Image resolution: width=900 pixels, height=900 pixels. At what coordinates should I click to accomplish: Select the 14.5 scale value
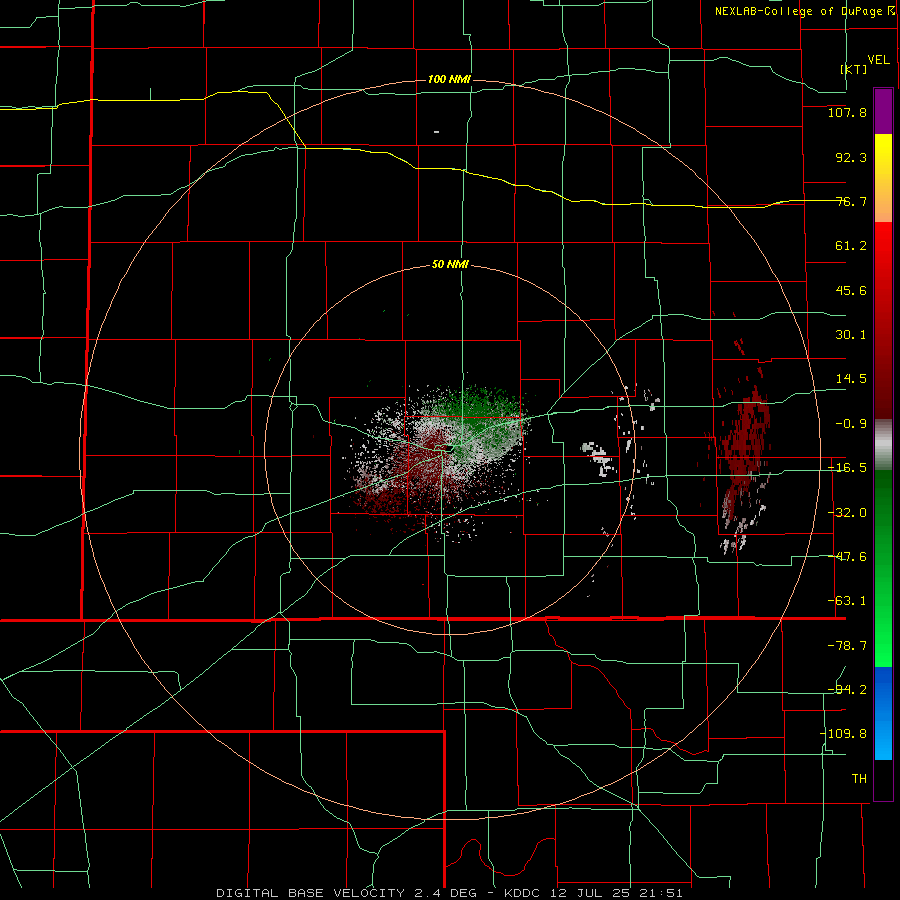[851, 379]
